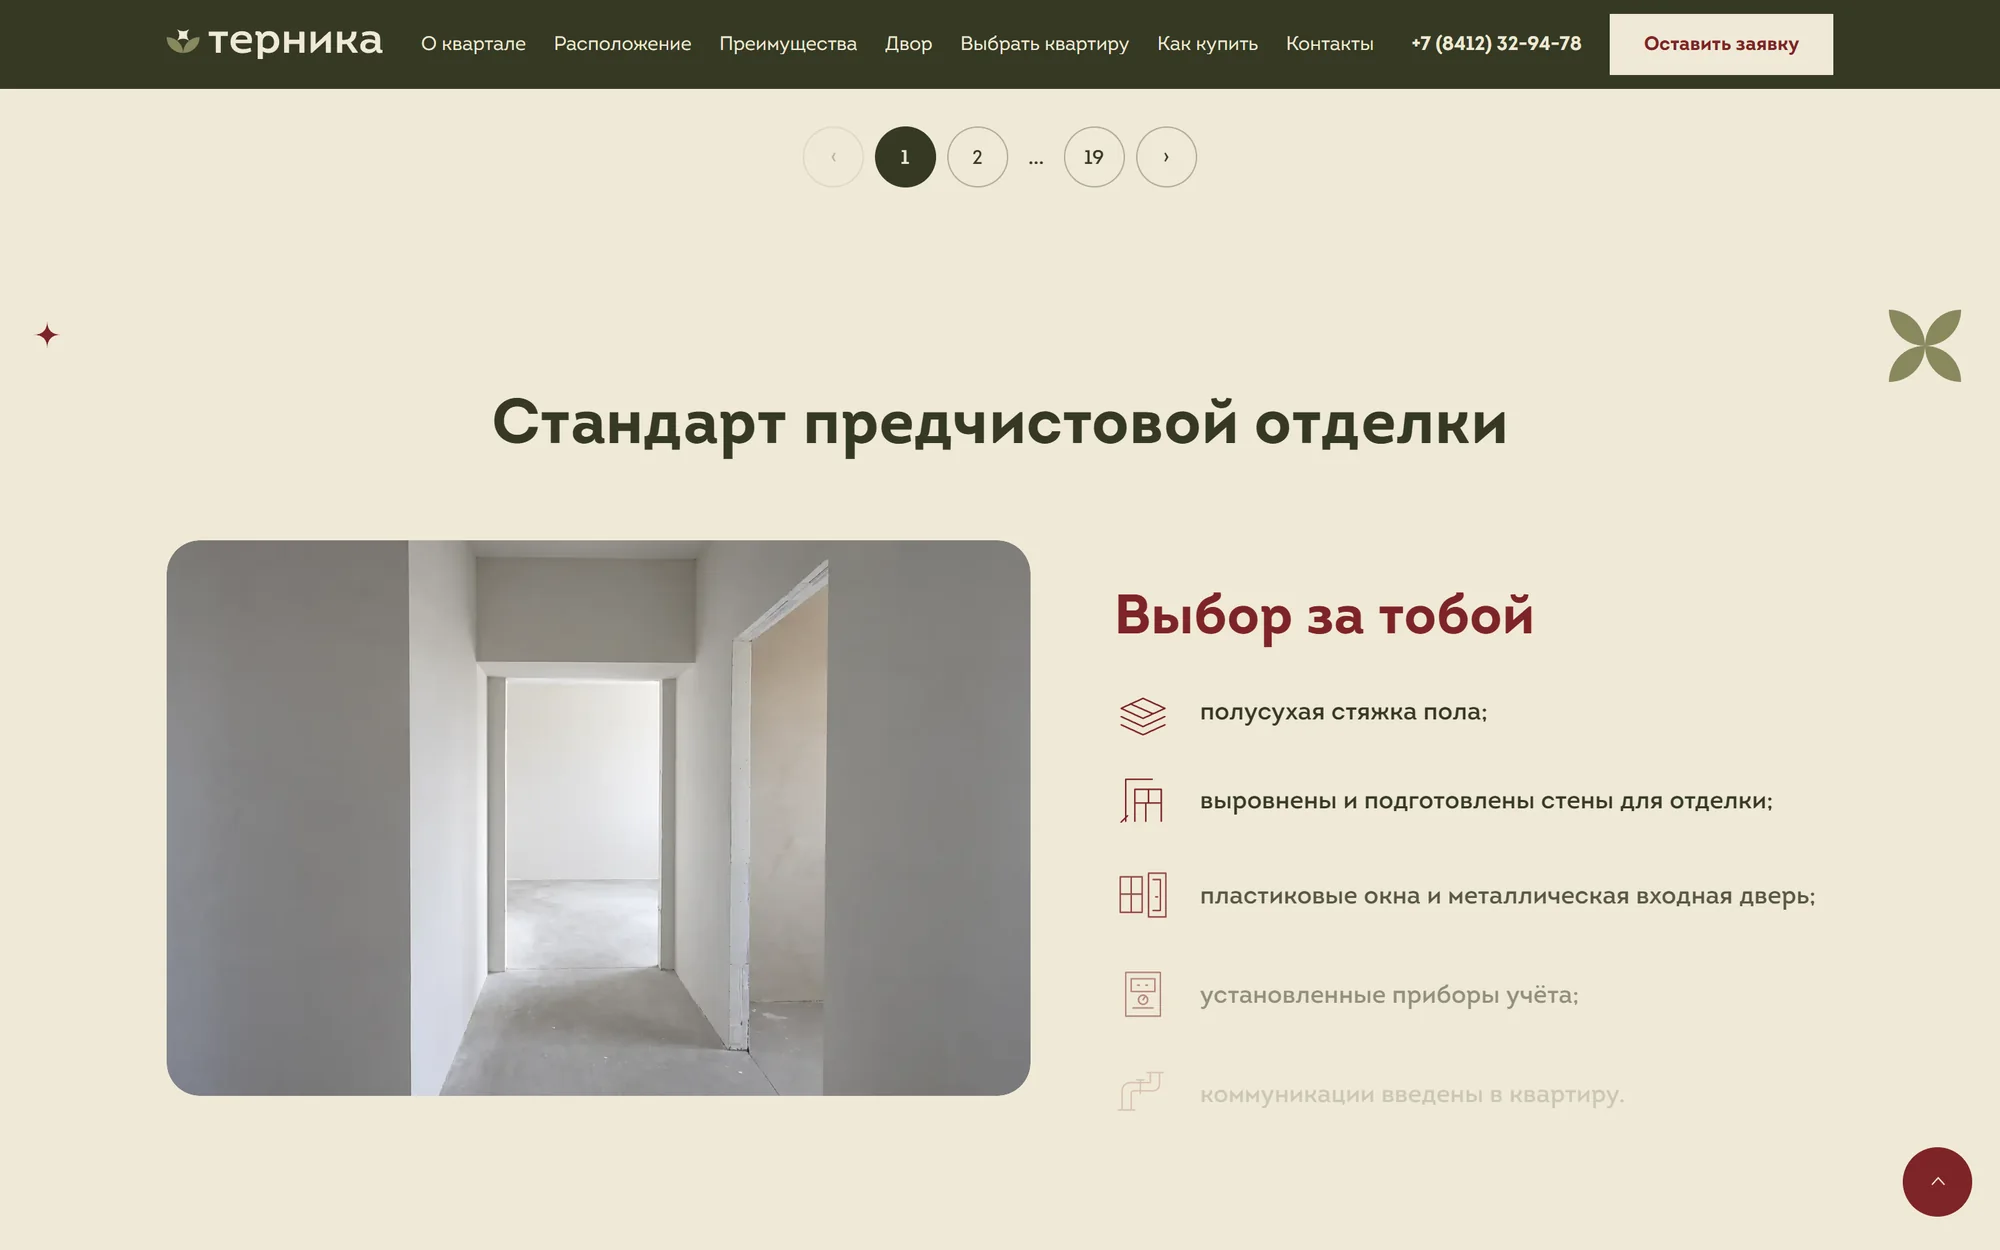Select Двор in the header menu

click(908, 44)
